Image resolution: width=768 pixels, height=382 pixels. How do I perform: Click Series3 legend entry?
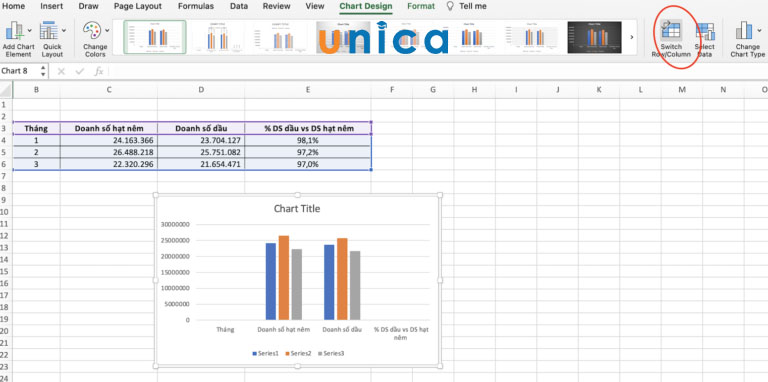coord(331,353)
